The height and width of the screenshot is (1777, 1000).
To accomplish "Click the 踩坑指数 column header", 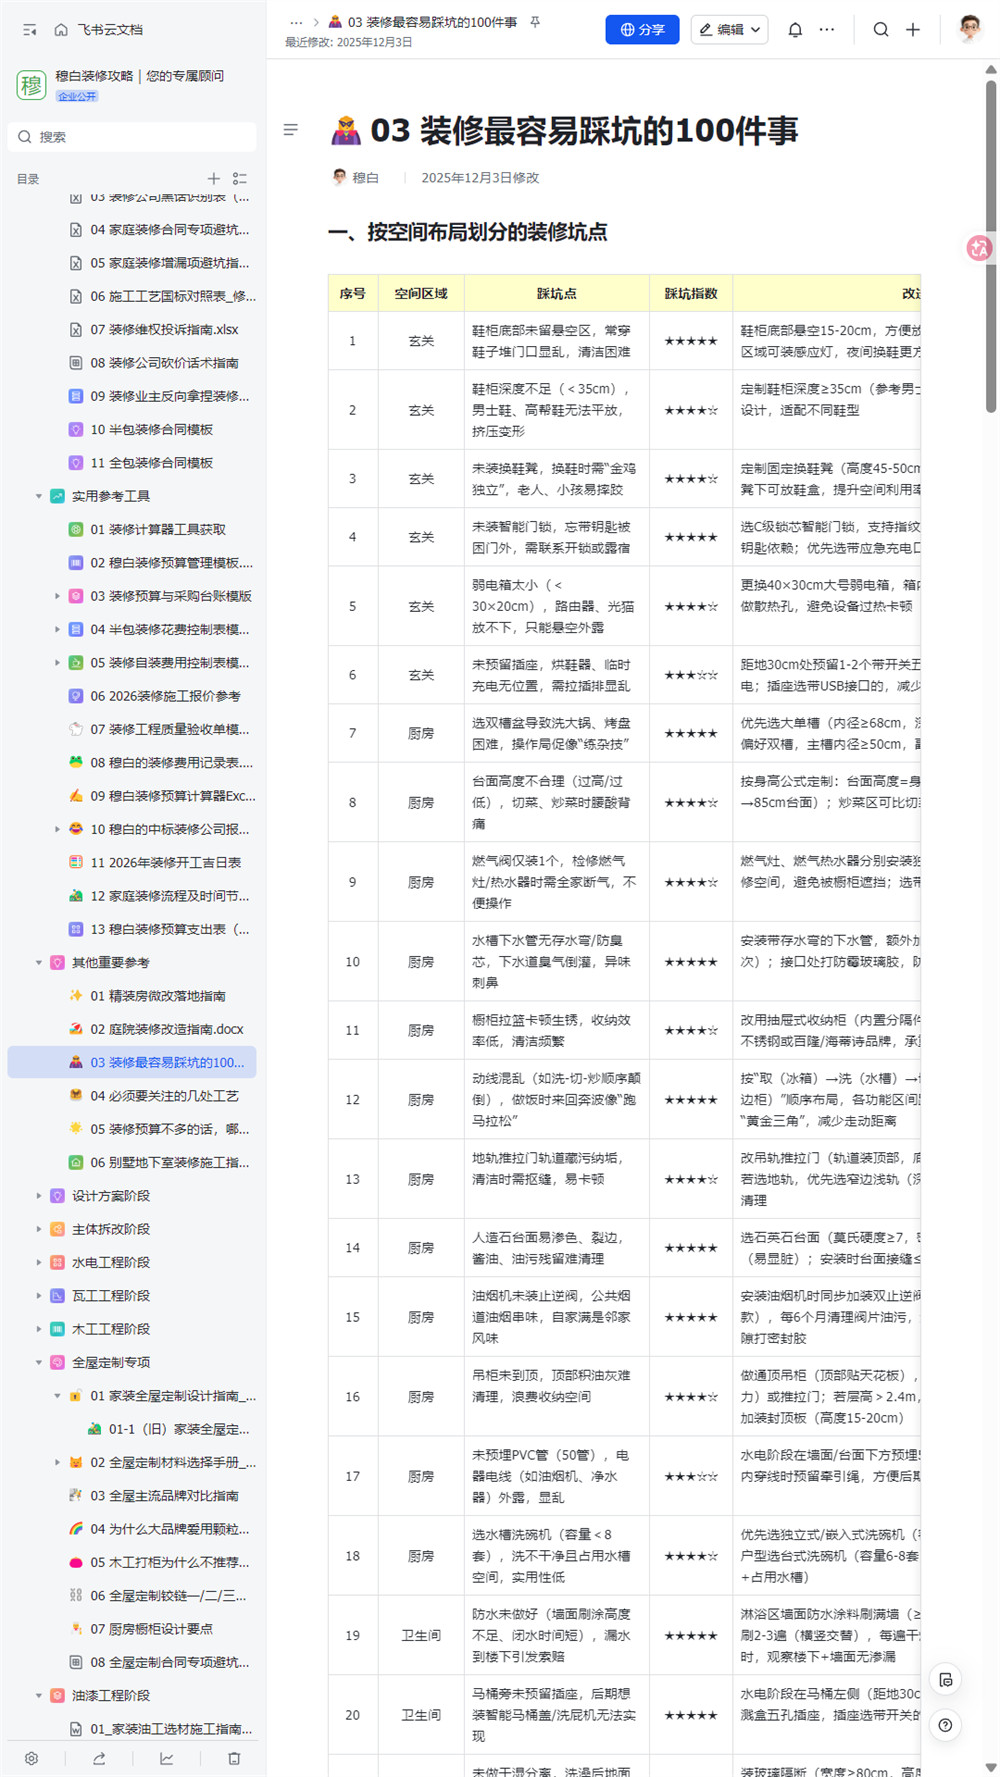I will [x=691, y=293].
